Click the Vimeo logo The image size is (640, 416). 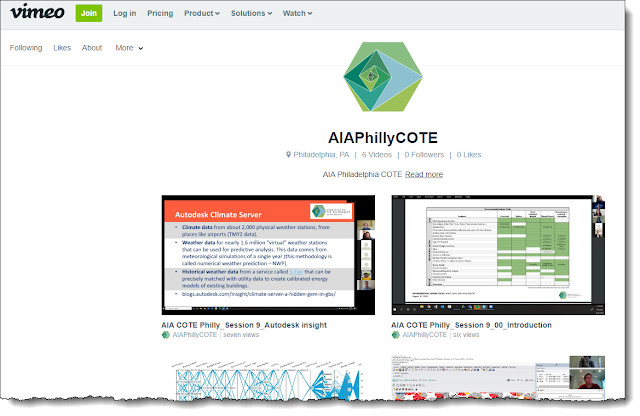[x=37, y=12]
